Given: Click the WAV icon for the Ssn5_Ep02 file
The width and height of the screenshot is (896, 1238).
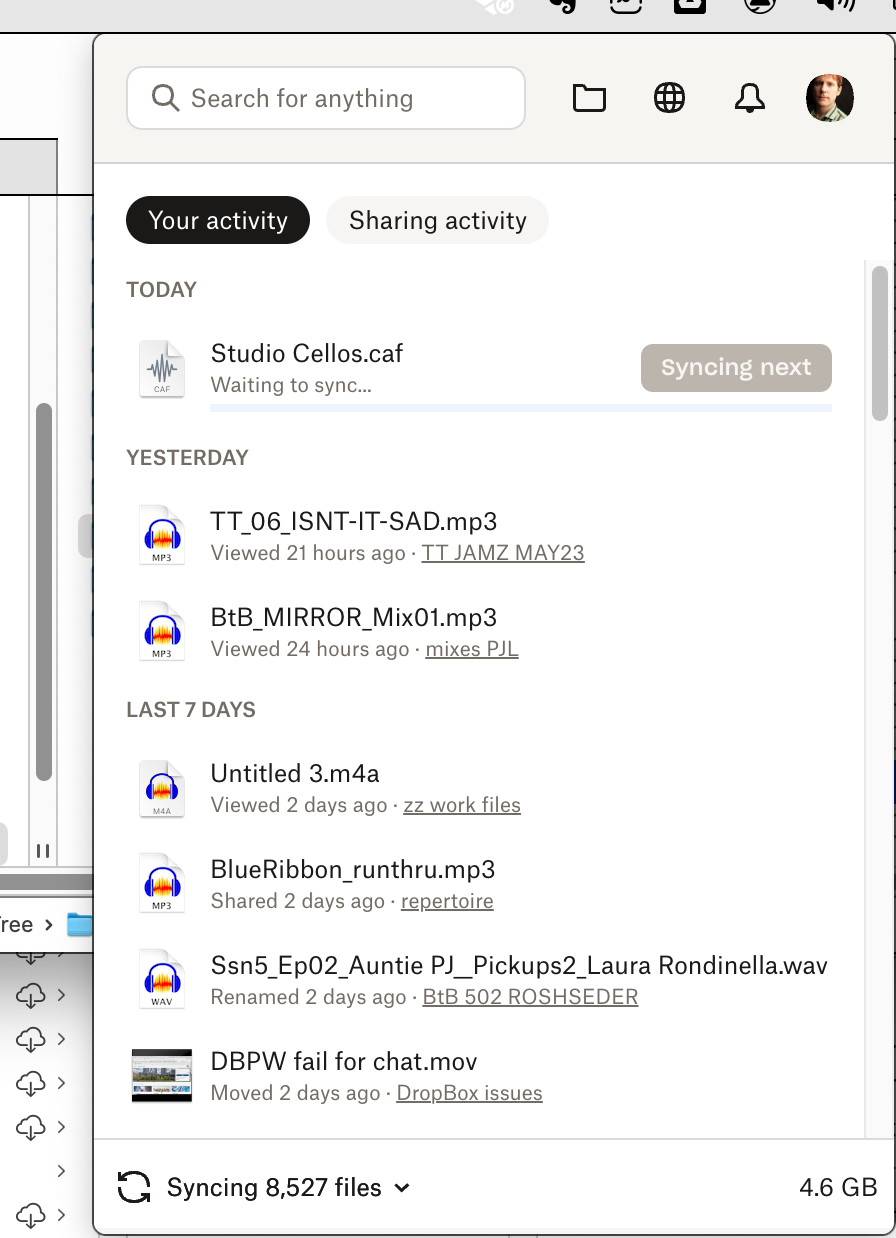Looking at the screenshot, I should (161, 979).
